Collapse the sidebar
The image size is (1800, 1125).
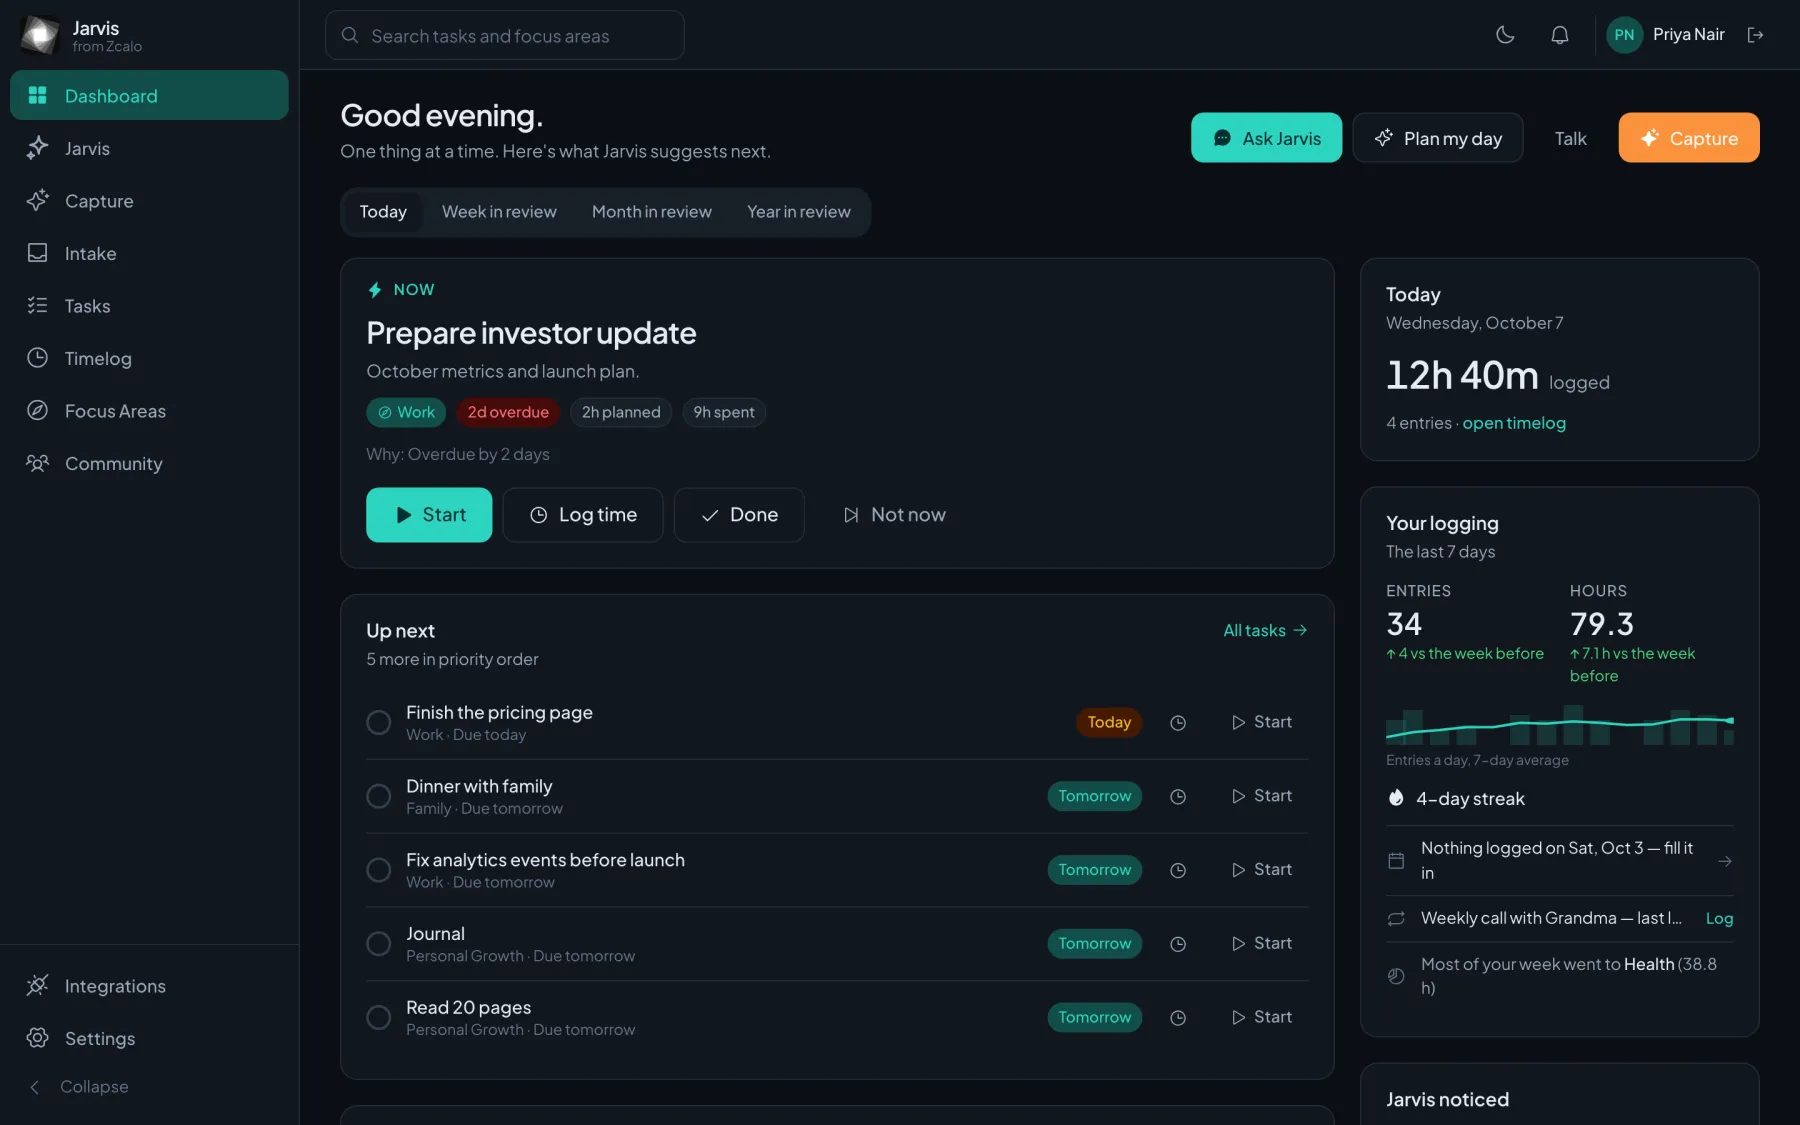tap(150, 1087)
